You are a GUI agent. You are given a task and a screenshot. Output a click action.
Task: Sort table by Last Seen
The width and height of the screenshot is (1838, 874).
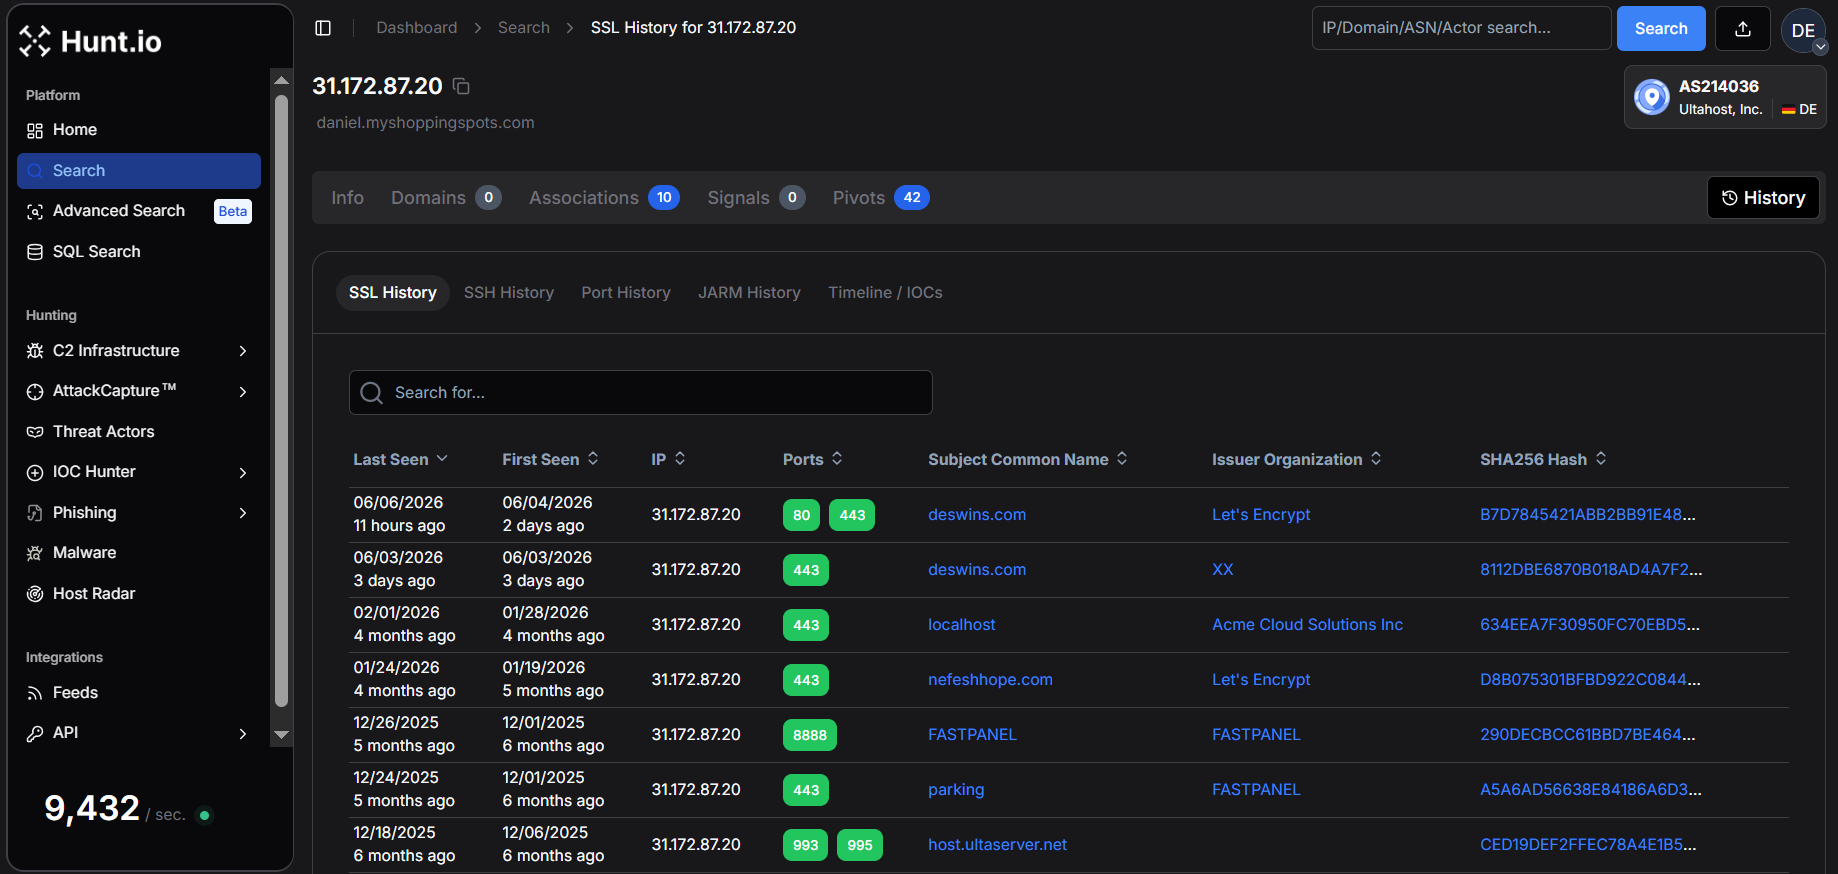click(x=400, y=459)
